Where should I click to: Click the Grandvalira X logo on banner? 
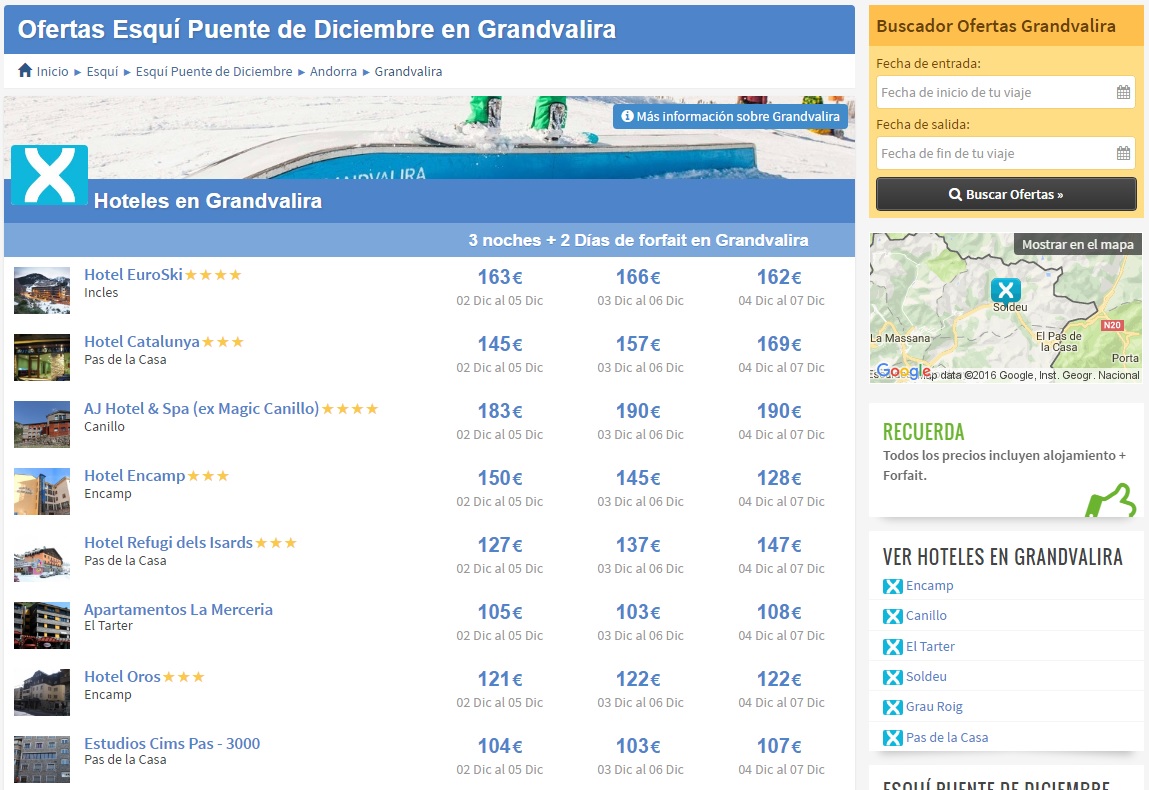tap(50, 175)
